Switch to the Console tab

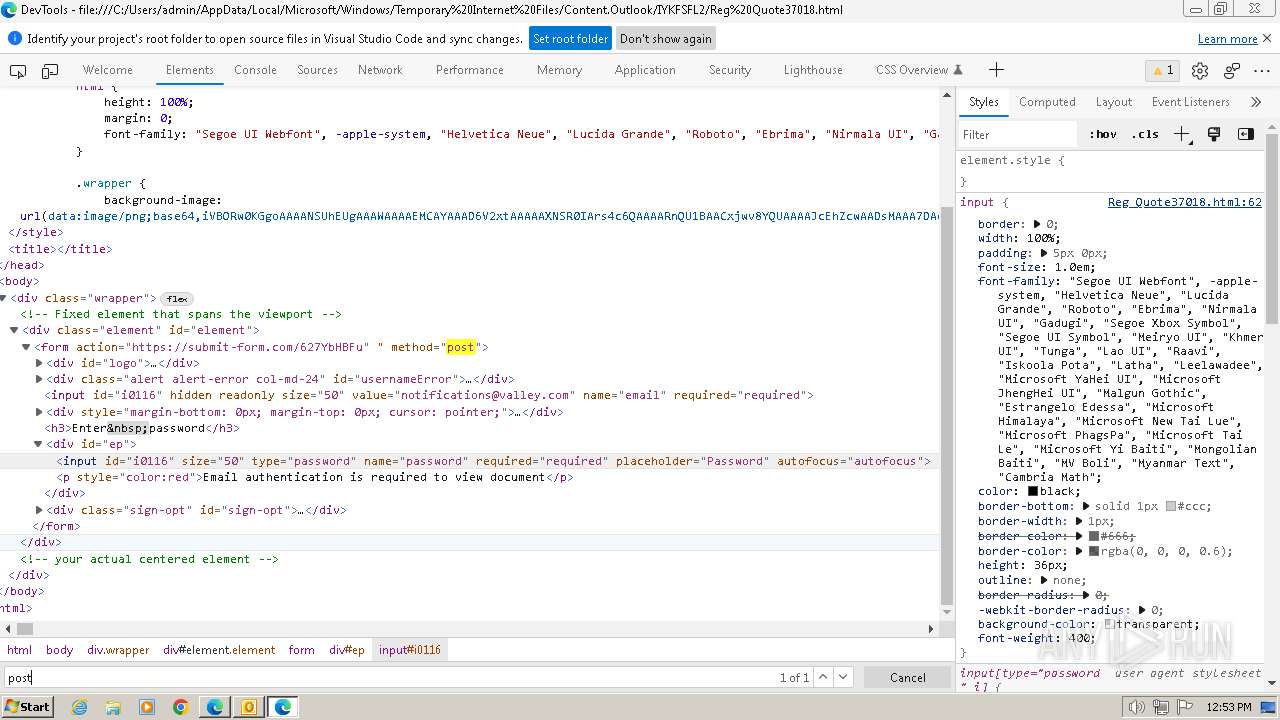(x=255, y=70)
